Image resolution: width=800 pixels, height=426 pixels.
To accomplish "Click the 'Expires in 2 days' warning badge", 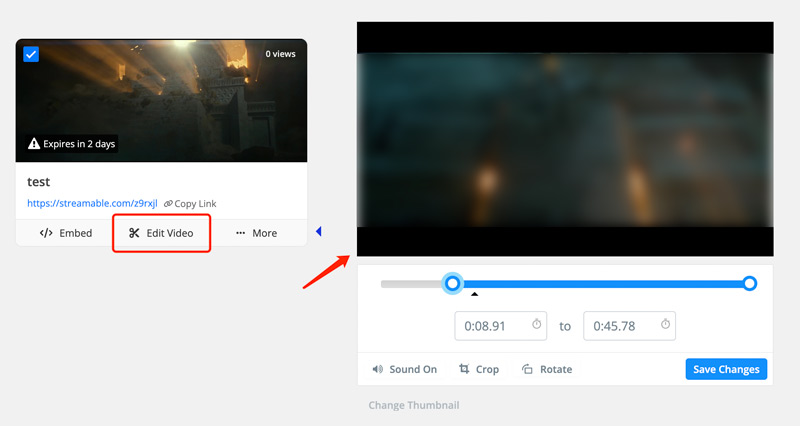I will 72,143.
